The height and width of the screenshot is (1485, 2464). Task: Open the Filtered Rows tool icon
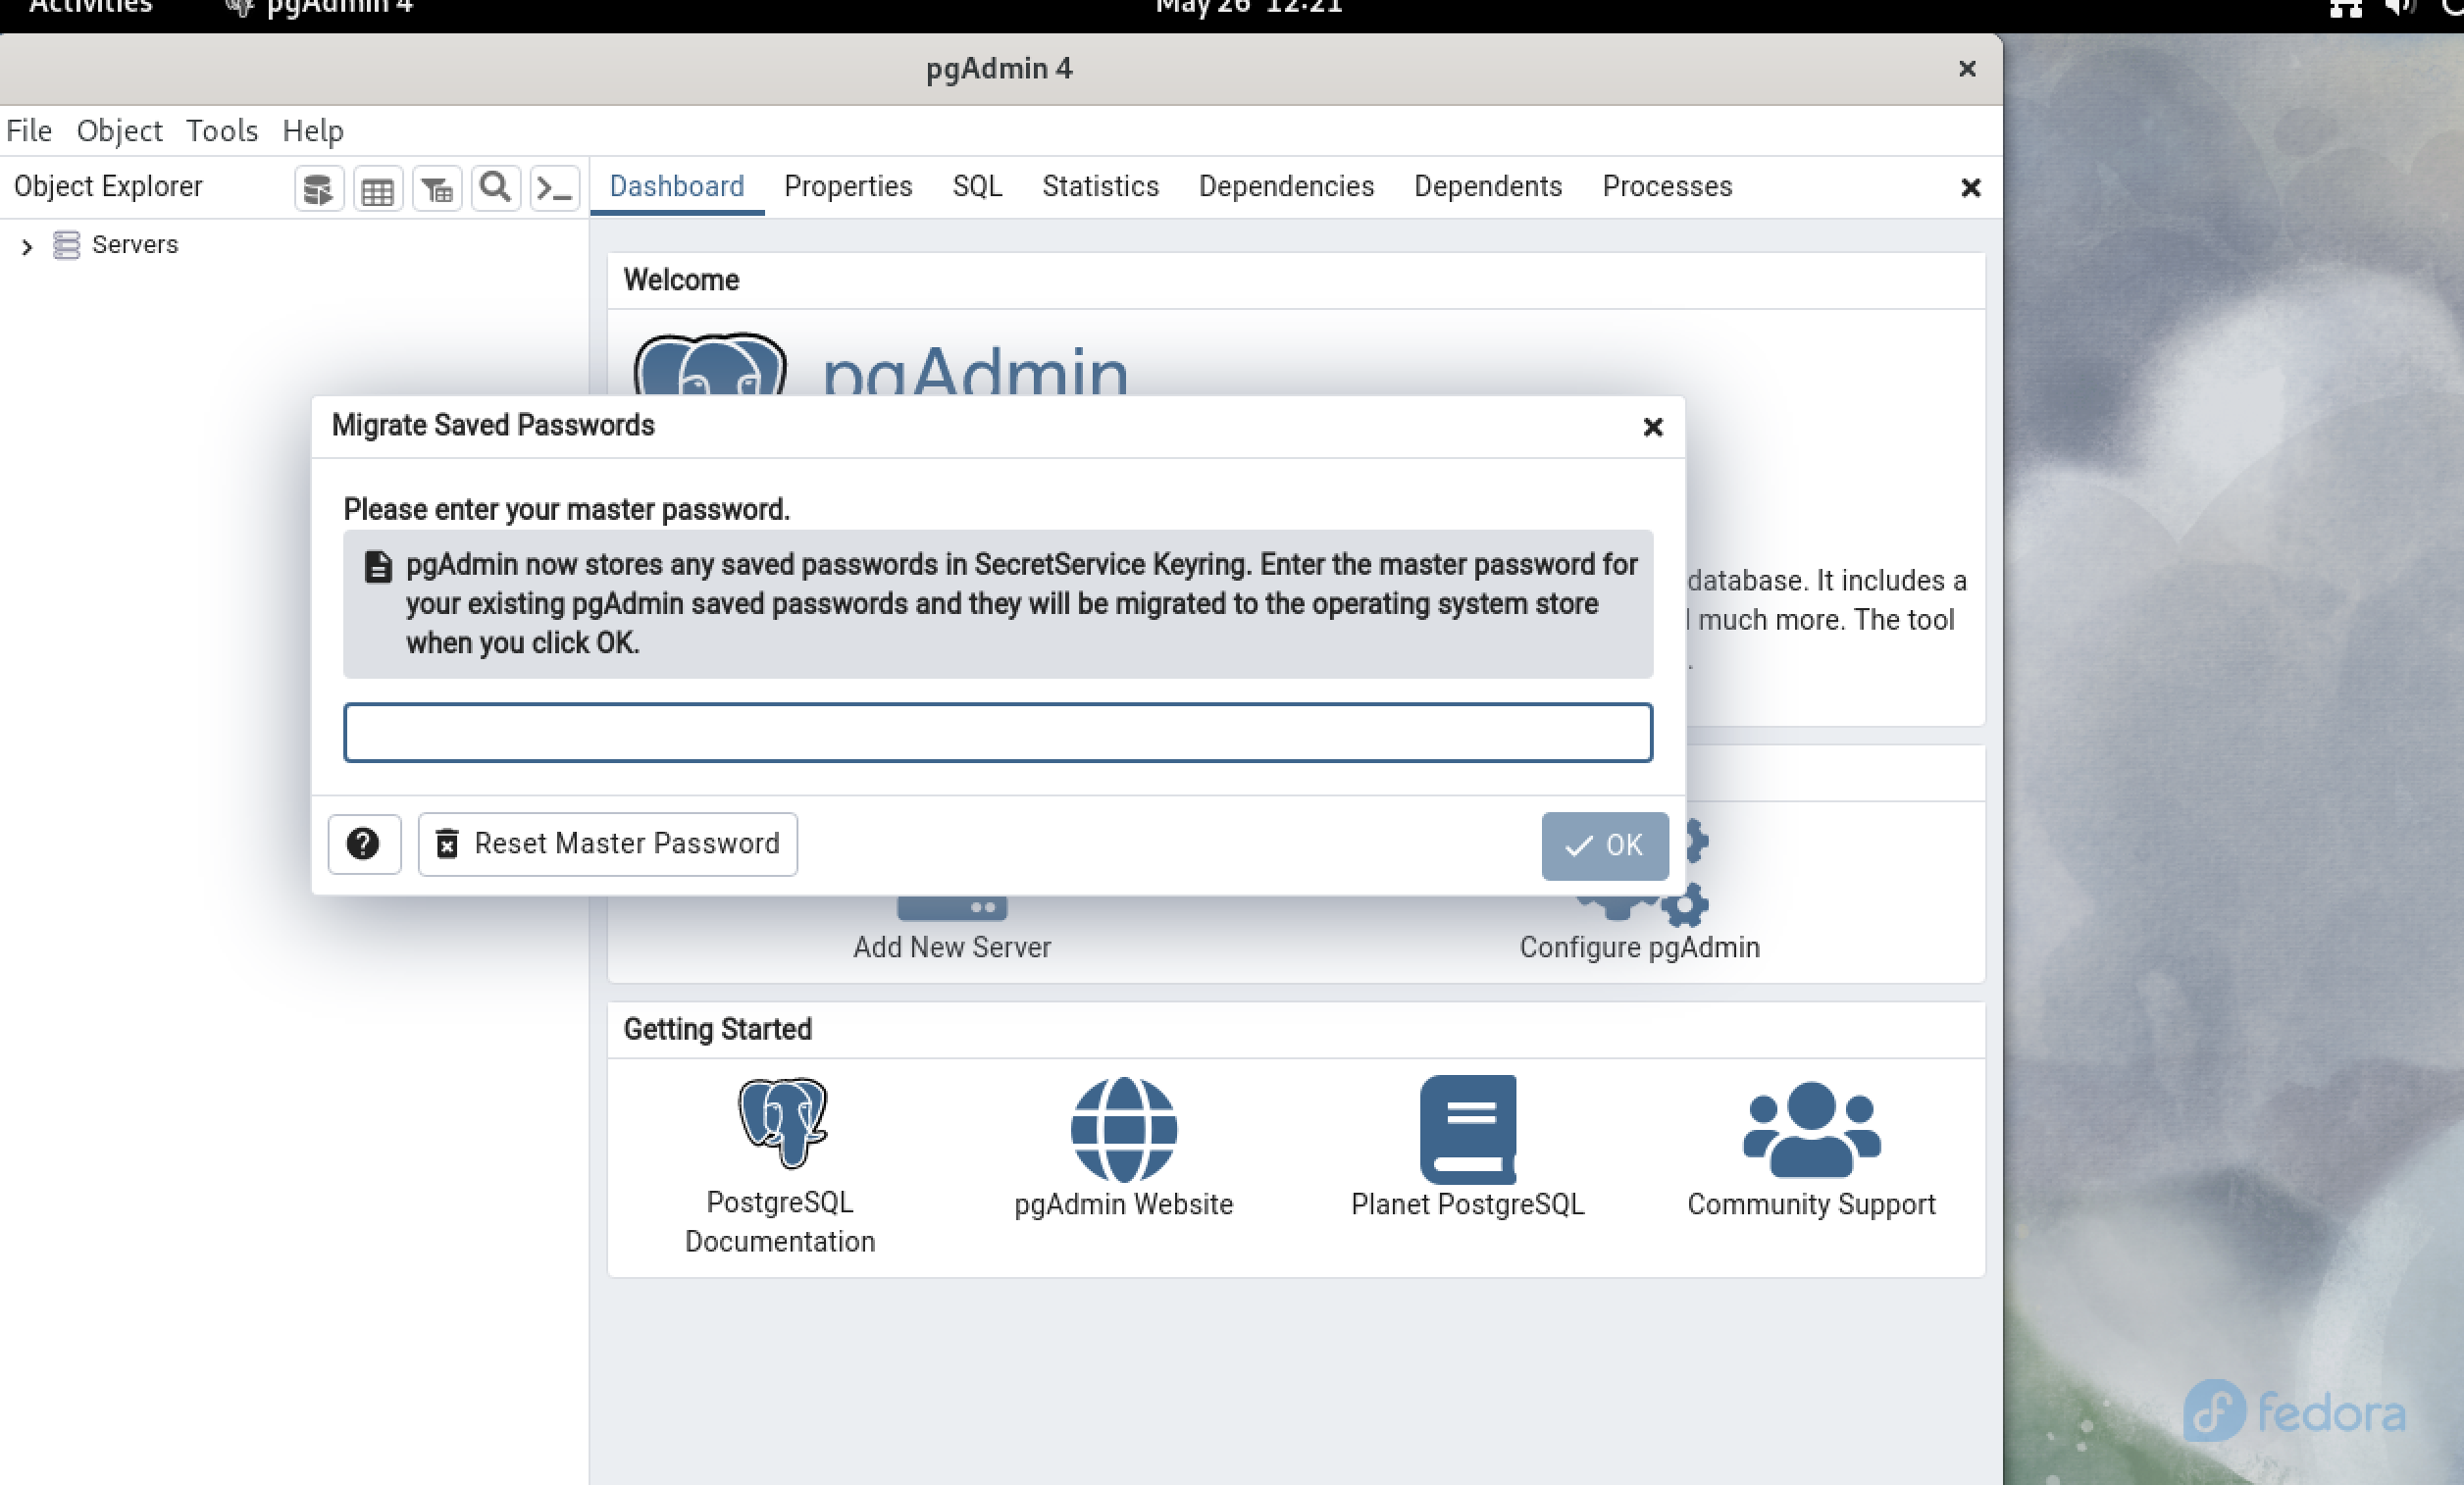click(436, 187)
